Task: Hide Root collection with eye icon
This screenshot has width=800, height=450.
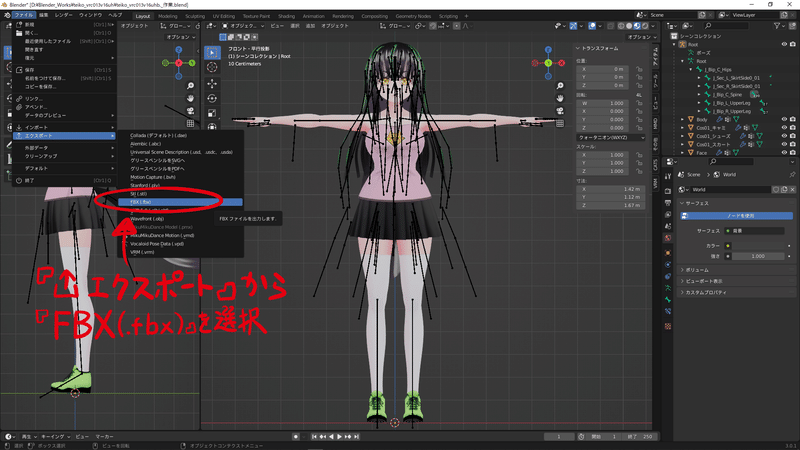Action: 784,44
